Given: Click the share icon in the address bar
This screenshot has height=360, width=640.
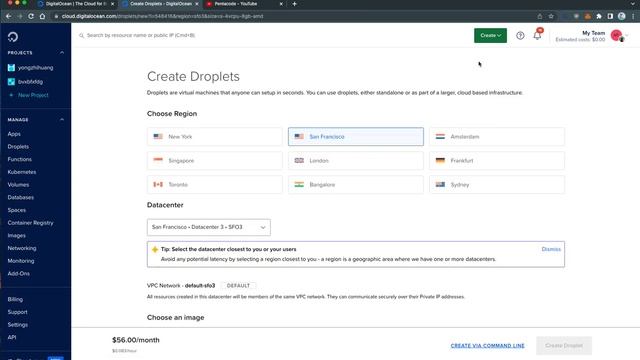Looking at the screenshot, I should point(540,16).
